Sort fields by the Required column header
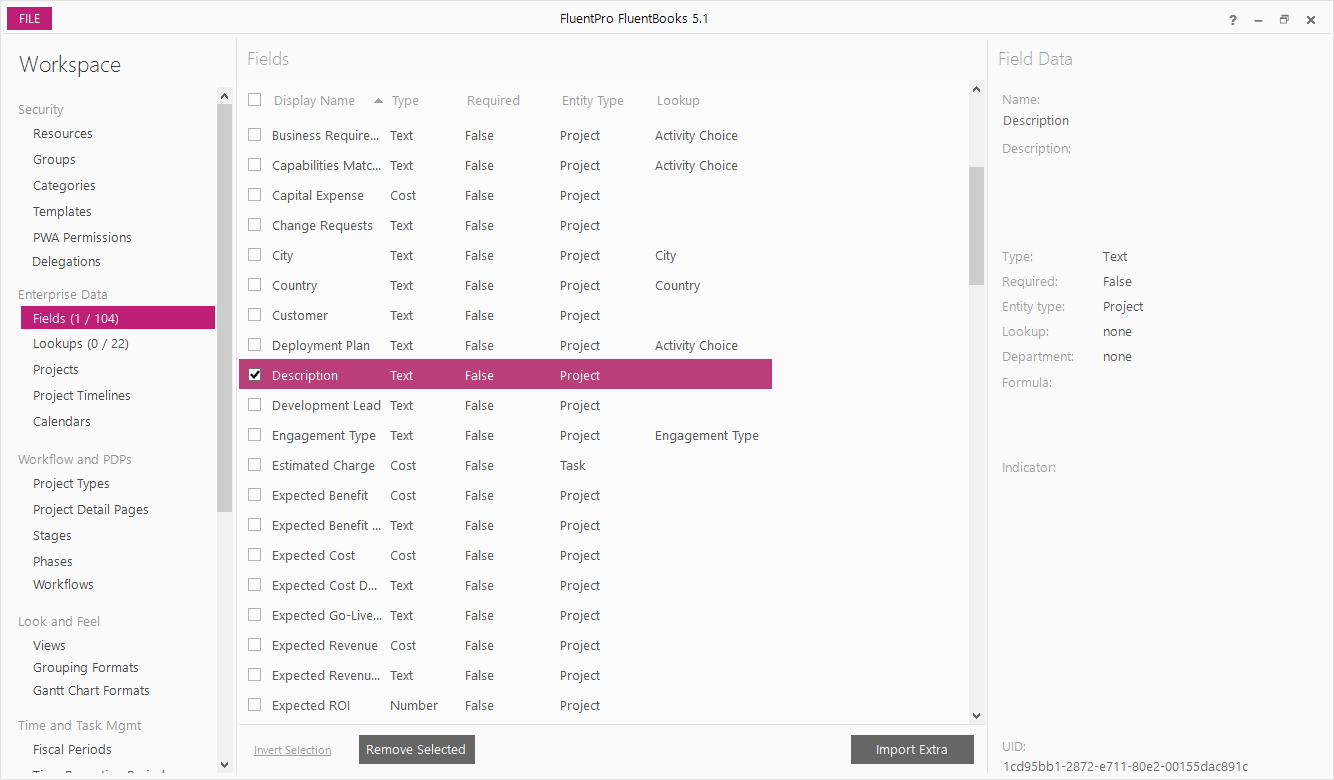Screen dimensions: 1334x780 tap(493, 101)
